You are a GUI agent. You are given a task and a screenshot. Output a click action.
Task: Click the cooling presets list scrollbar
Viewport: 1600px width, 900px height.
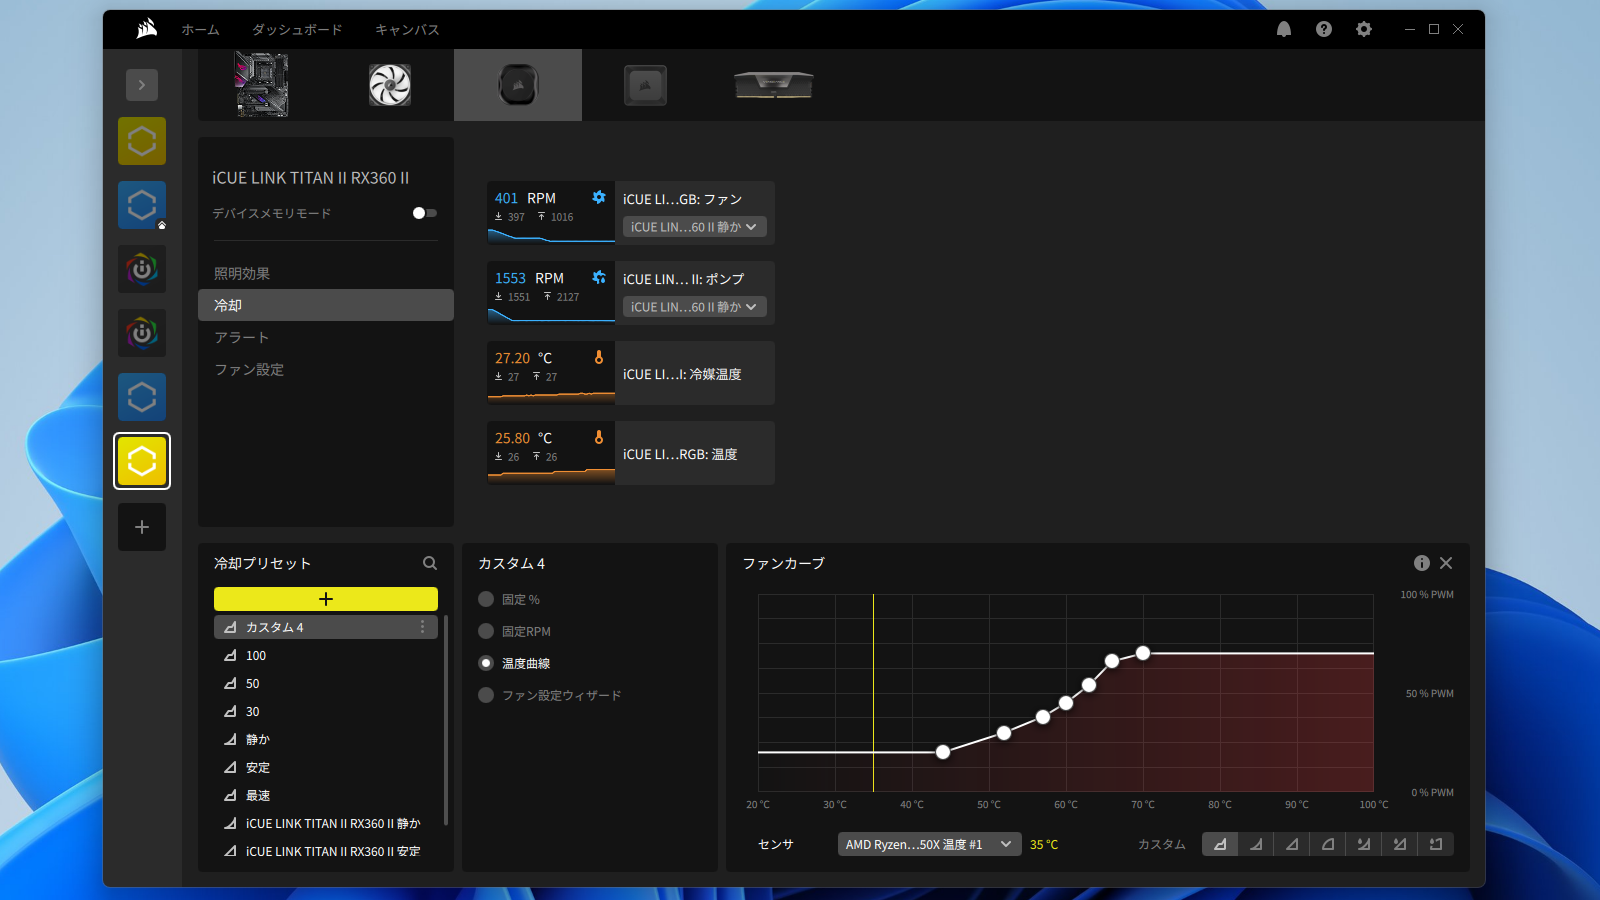(x=445, y=720)
